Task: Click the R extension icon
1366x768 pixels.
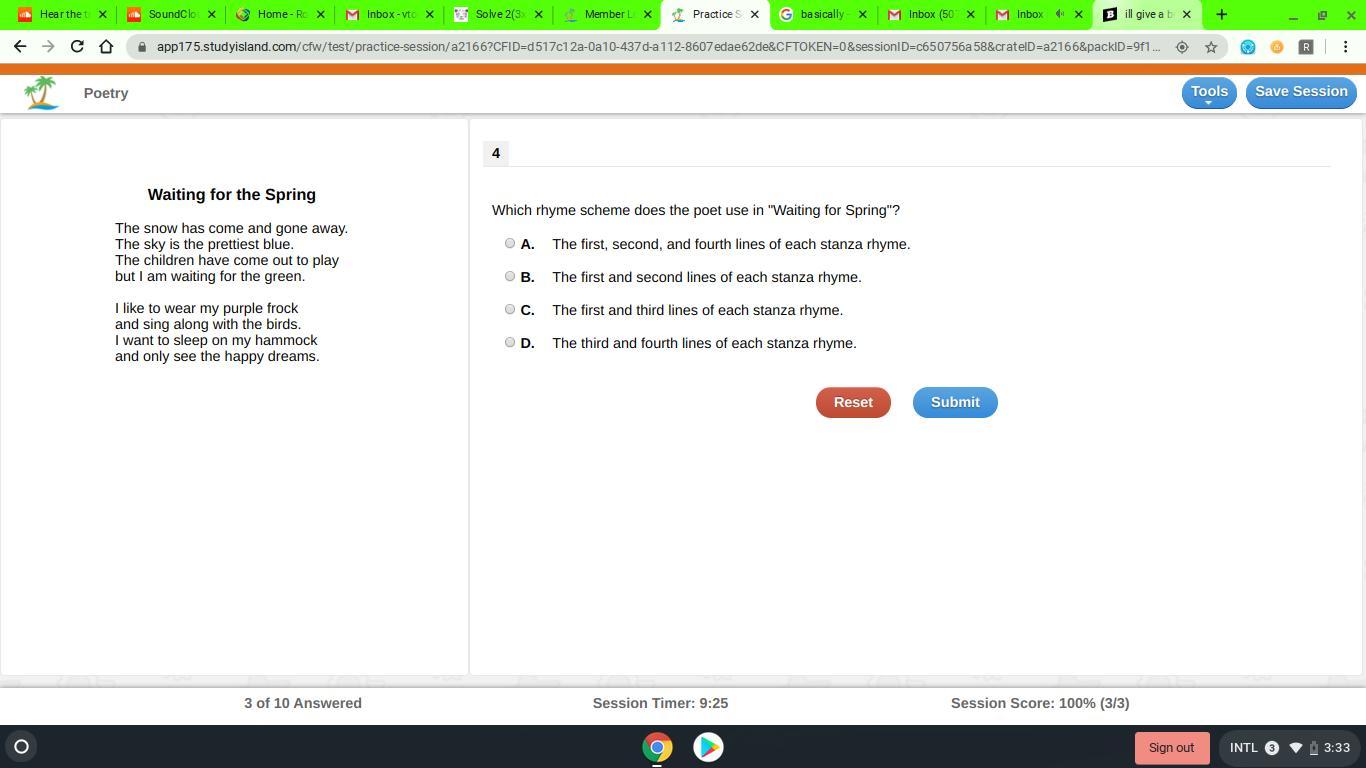Action: coord(1306,47)
